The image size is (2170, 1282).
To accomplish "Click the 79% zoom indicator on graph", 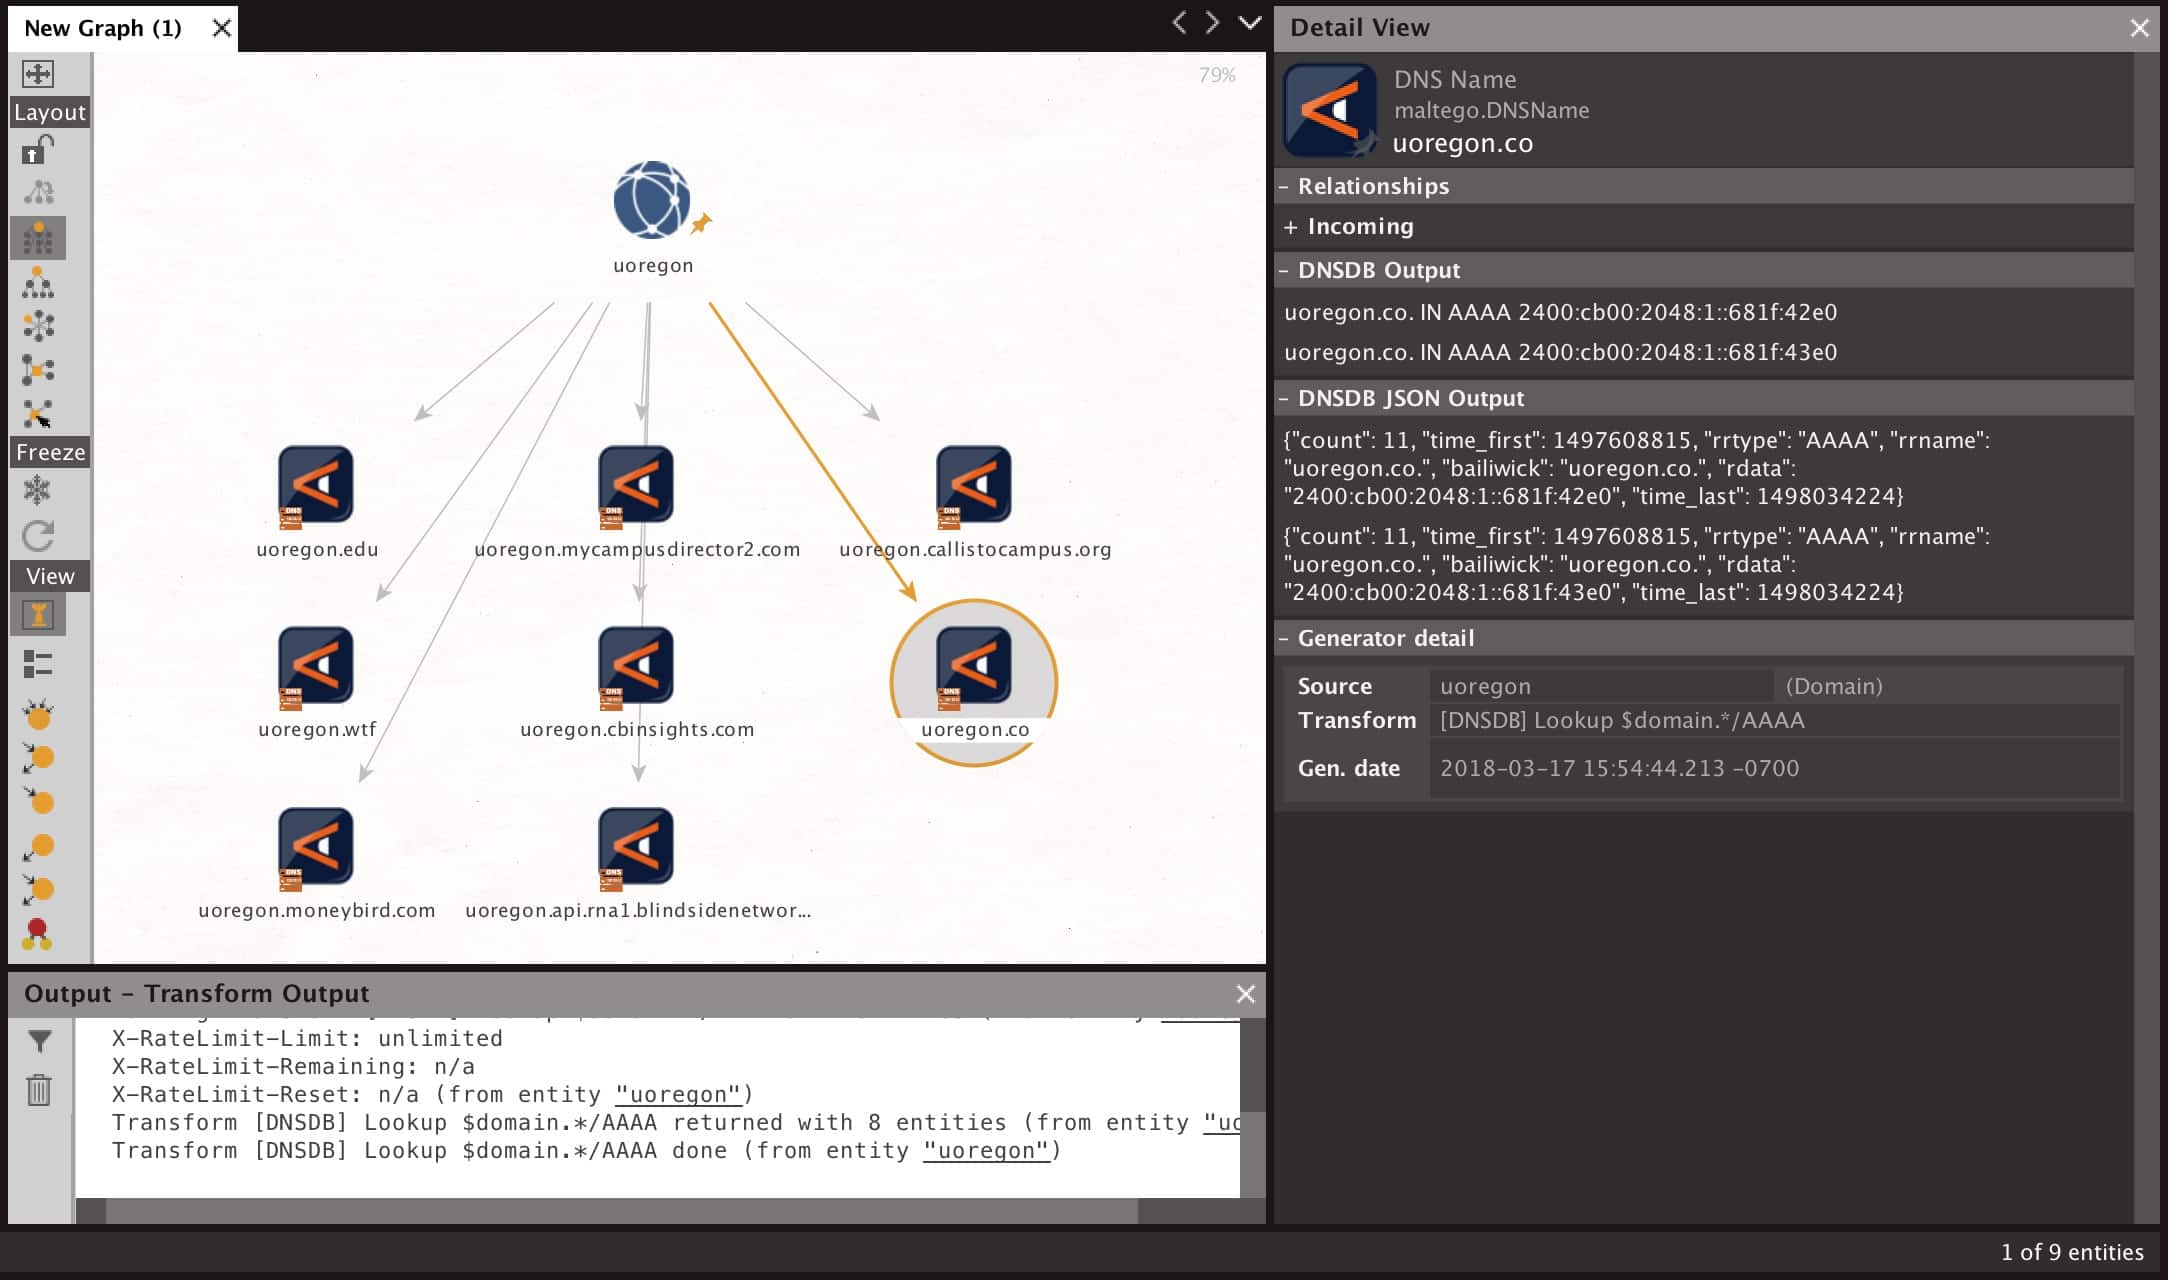I will (x=1217, y=75).
